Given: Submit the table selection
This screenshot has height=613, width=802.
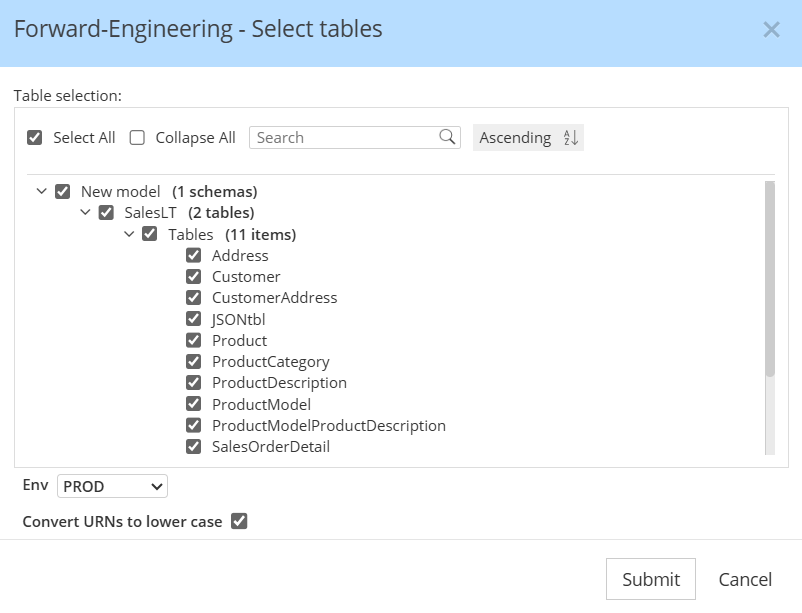Looking at the screenshot, I should point(650,579).
